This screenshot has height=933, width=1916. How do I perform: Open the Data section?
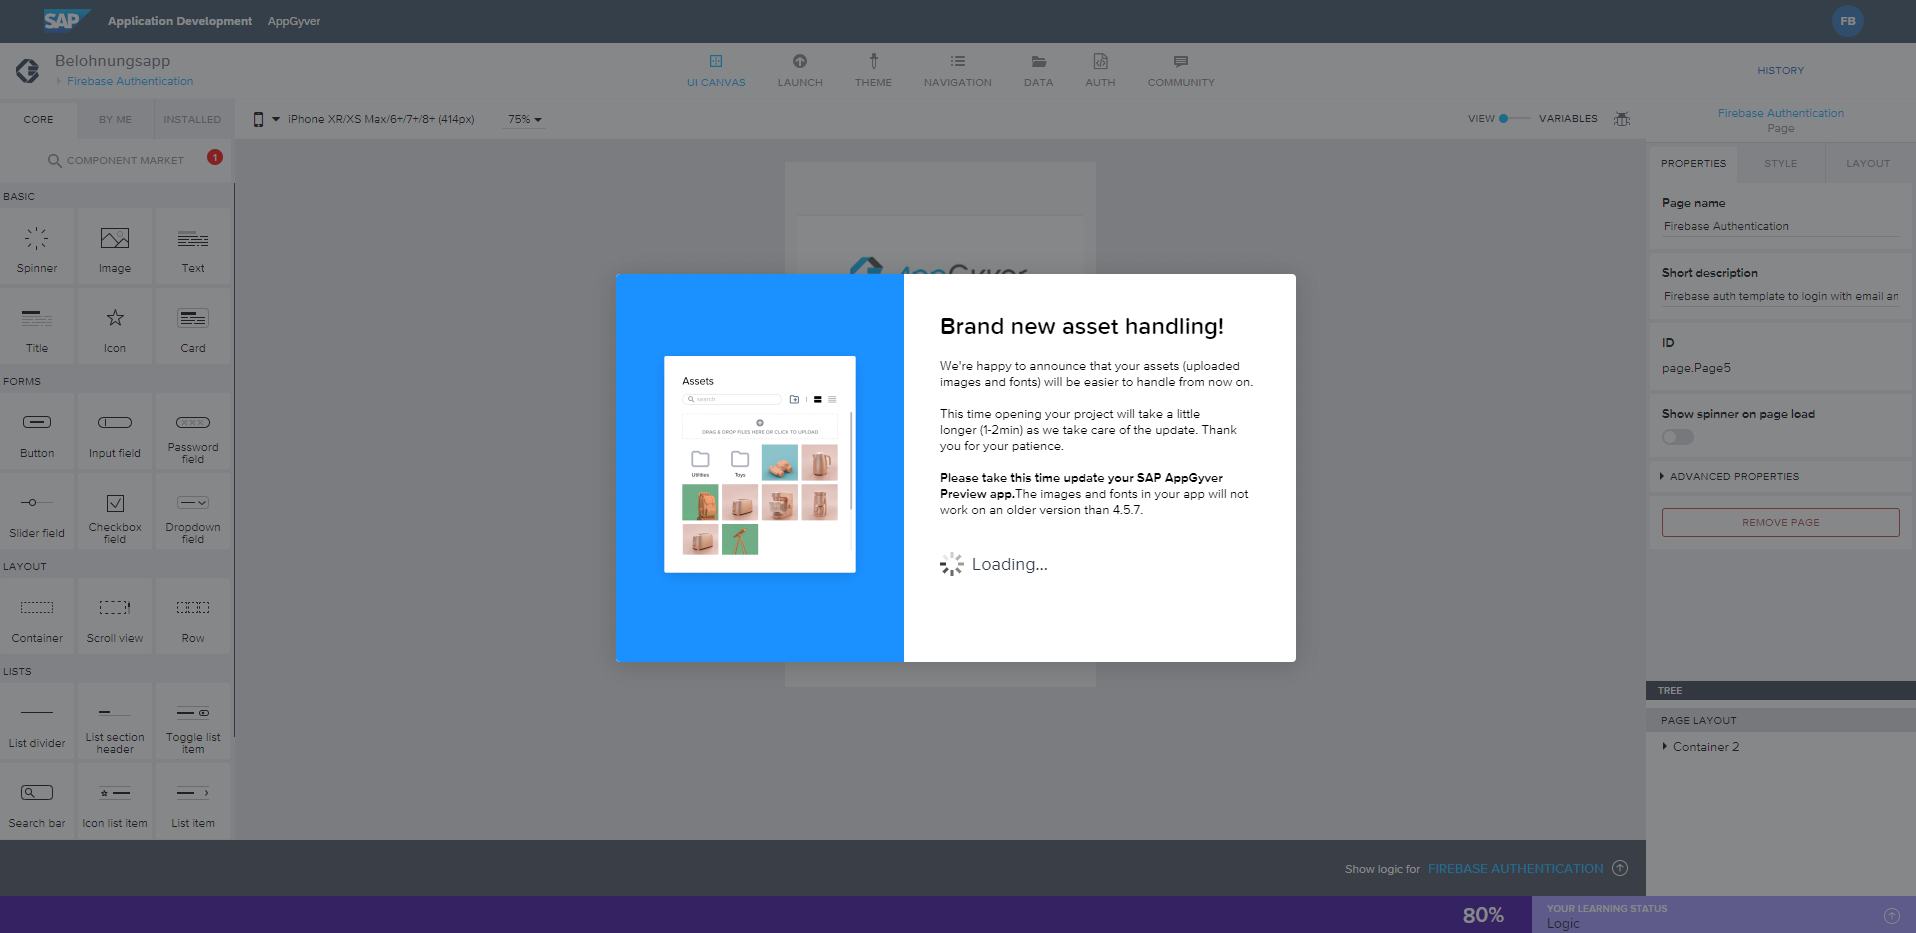coord(1038,71)
